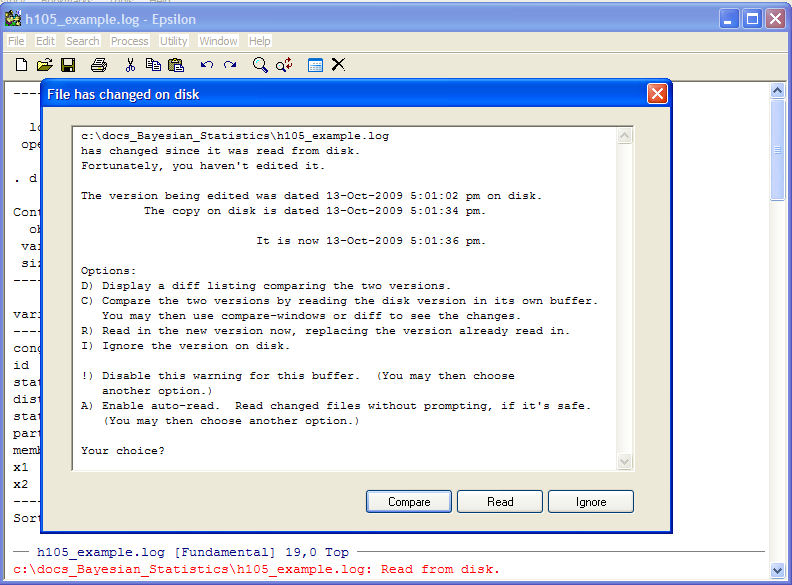Open the Process menu

click(x=129, y=41)
